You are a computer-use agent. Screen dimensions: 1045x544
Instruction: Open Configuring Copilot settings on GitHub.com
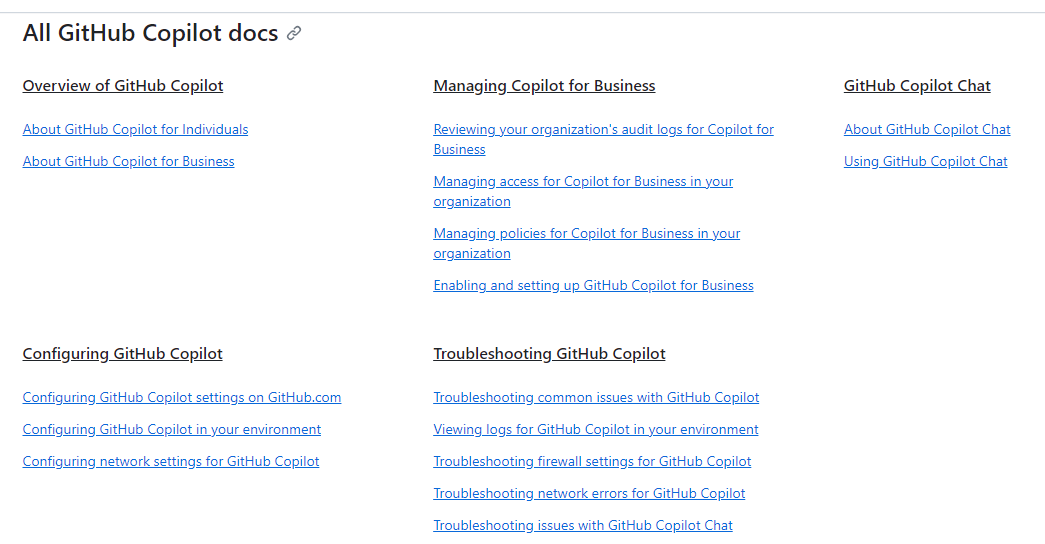pos(182,397)
